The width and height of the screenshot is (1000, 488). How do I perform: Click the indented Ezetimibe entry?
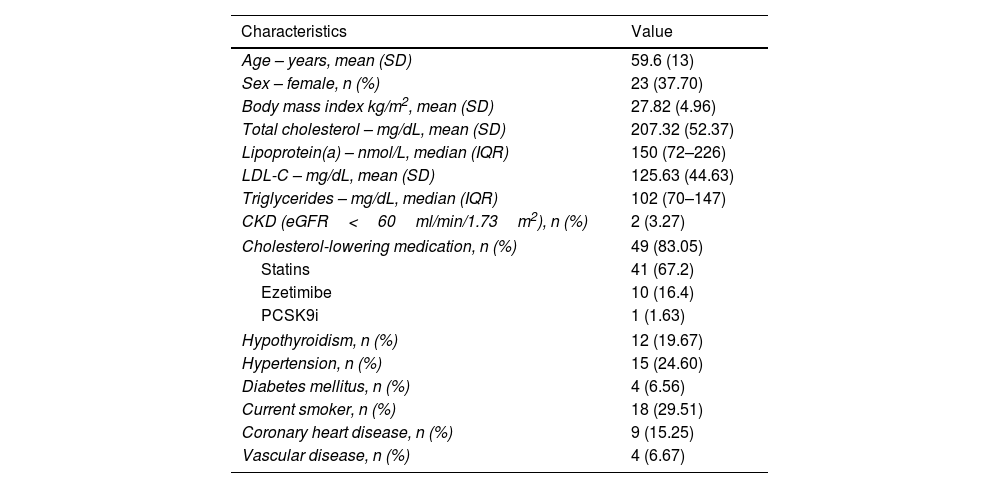coord(296,292)
